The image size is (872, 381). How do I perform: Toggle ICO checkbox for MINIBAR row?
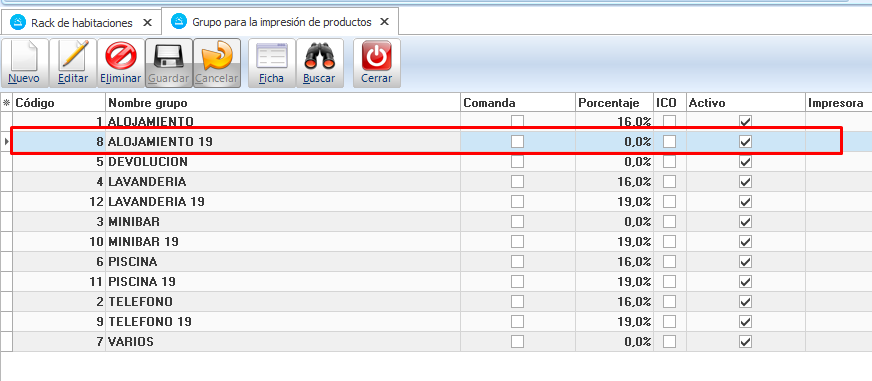click(x=670, y=222)
